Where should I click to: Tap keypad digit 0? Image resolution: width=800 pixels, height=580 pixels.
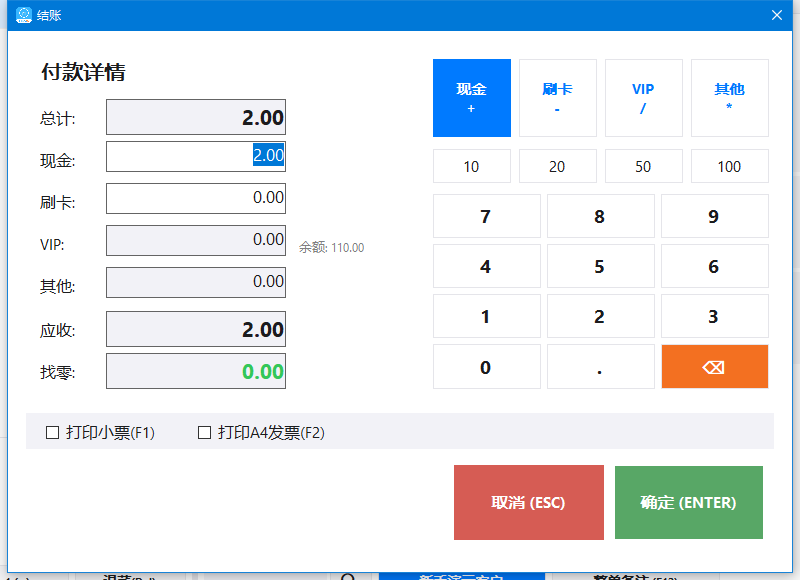[486, 367]
